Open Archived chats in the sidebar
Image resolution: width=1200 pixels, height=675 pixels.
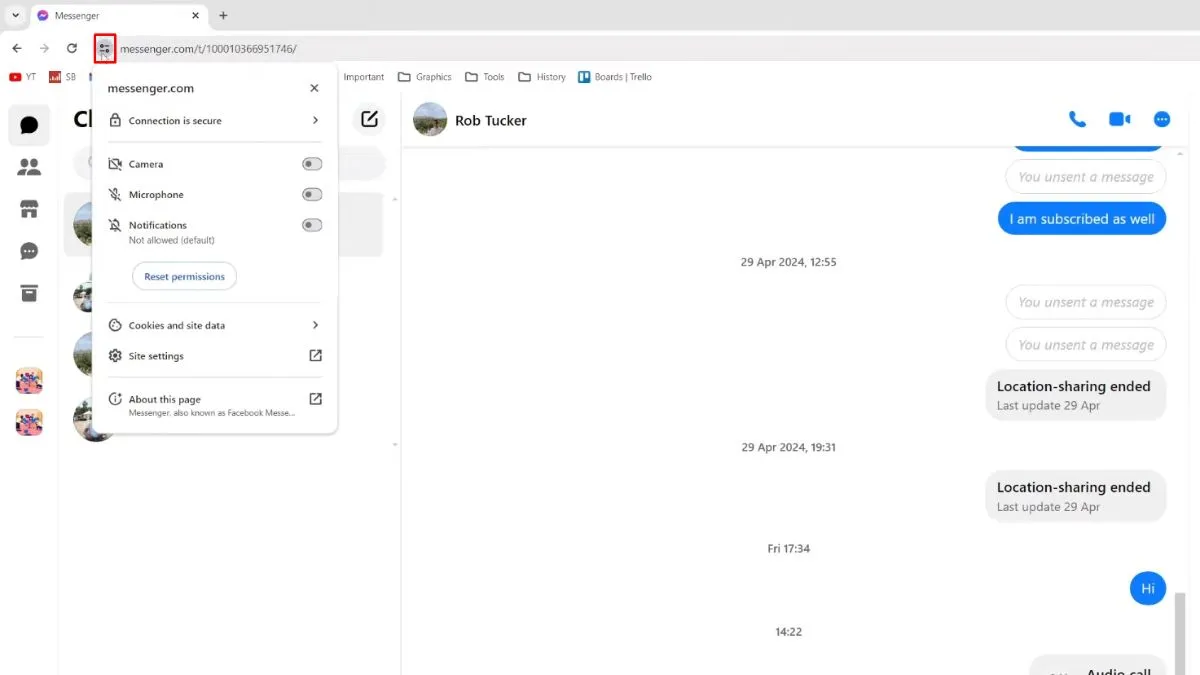coord(29,293)
